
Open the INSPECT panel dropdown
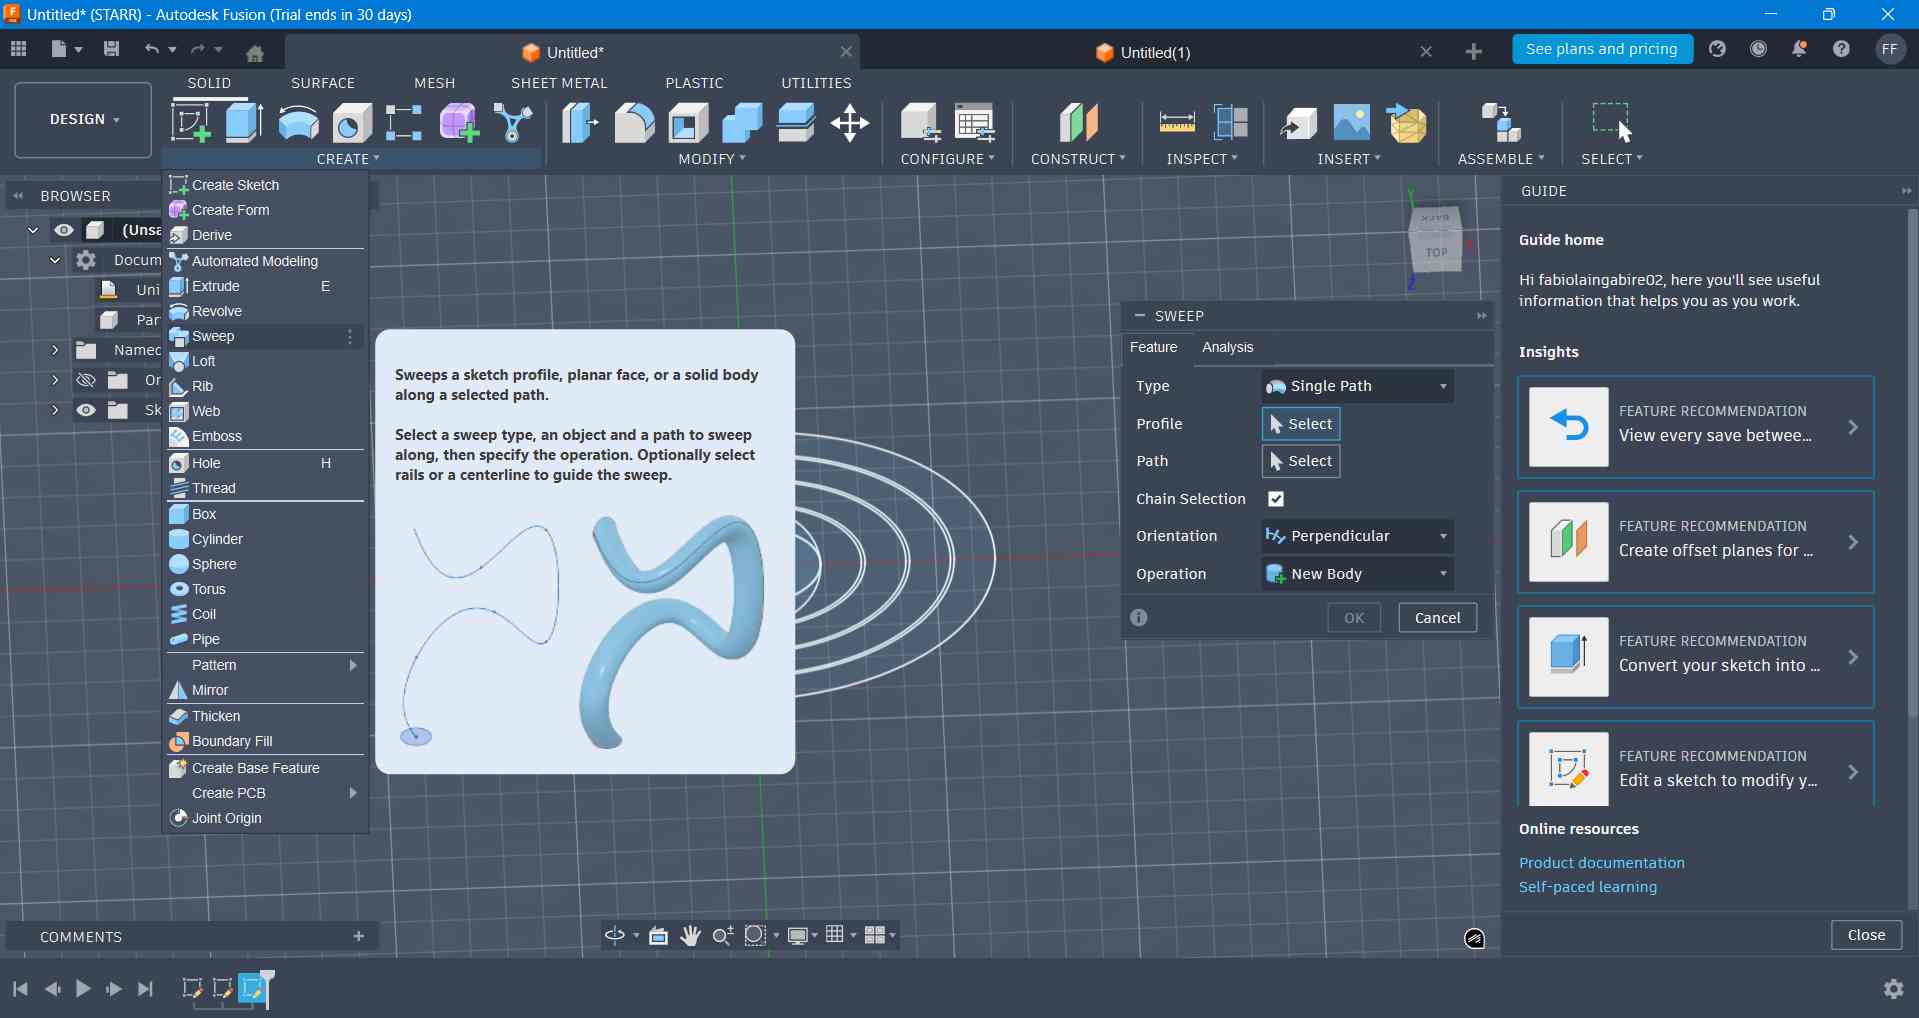click(1202, 159)
